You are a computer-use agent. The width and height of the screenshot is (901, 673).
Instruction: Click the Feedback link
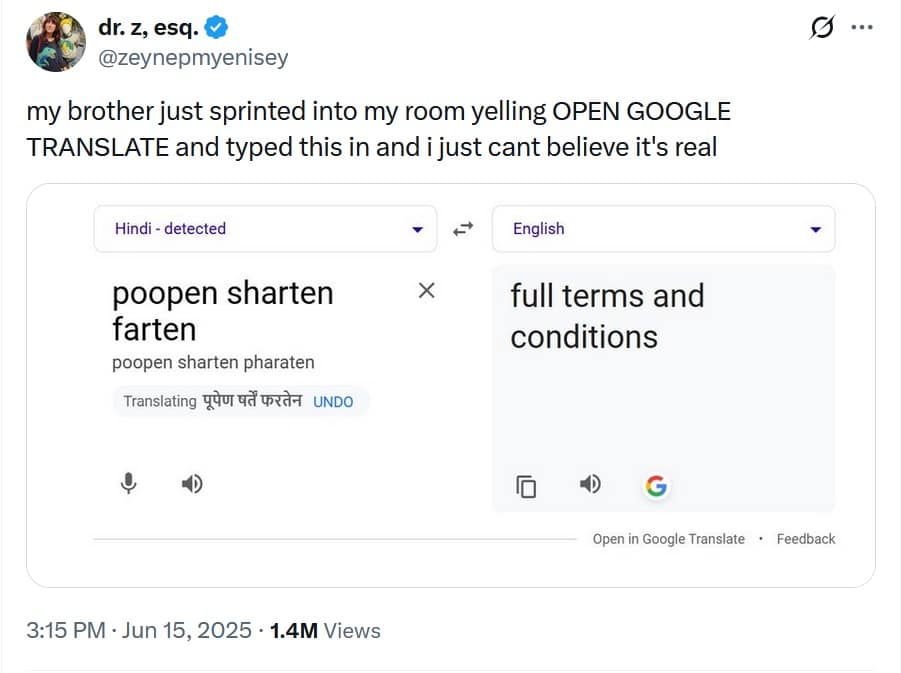click(806, 539)
